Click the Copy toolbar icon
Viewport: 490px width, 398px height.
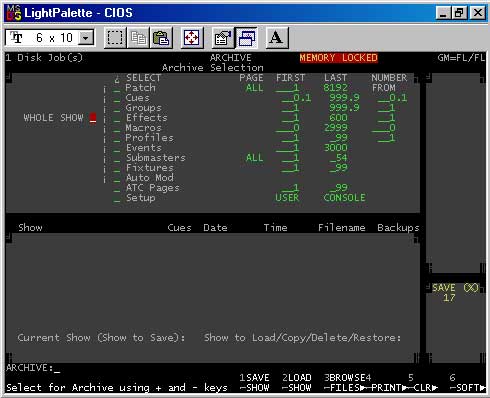(x=138, y=38)
